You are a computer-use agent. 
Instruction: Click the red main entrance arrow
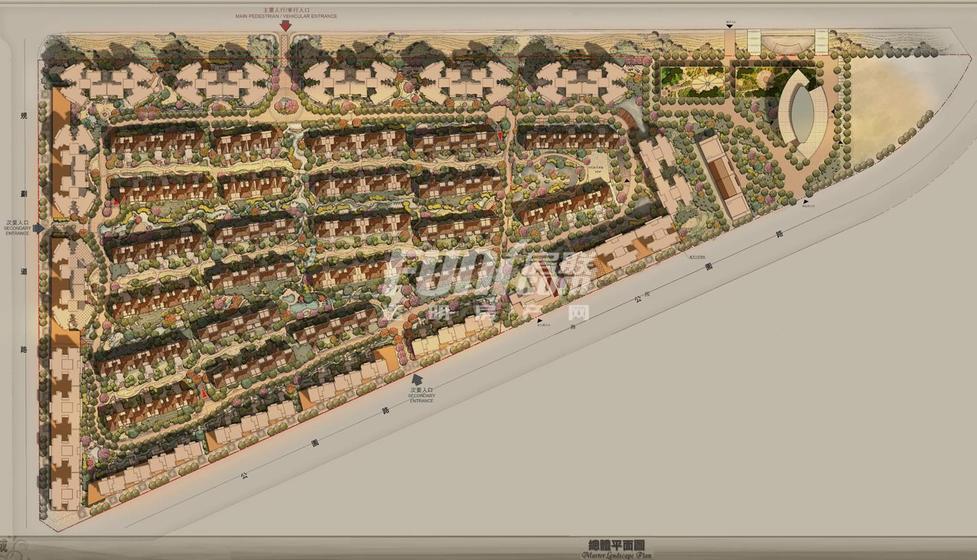[x=285, y=26]
